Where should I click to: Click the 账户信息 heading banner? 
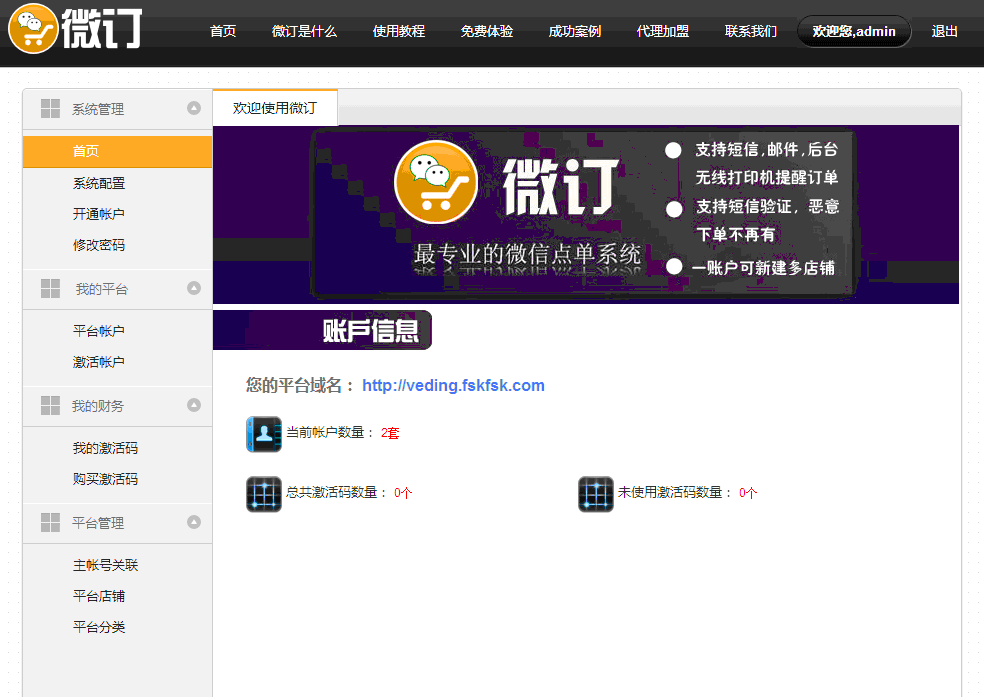pyautogui.click(x=322, y=330)
